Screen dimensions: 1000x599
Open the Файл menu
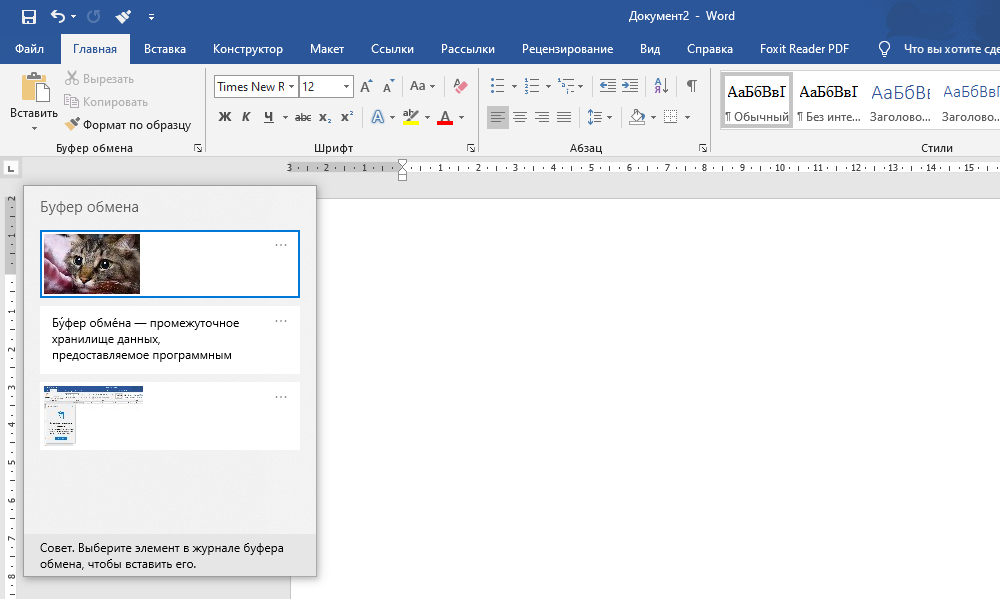point(30,49)
